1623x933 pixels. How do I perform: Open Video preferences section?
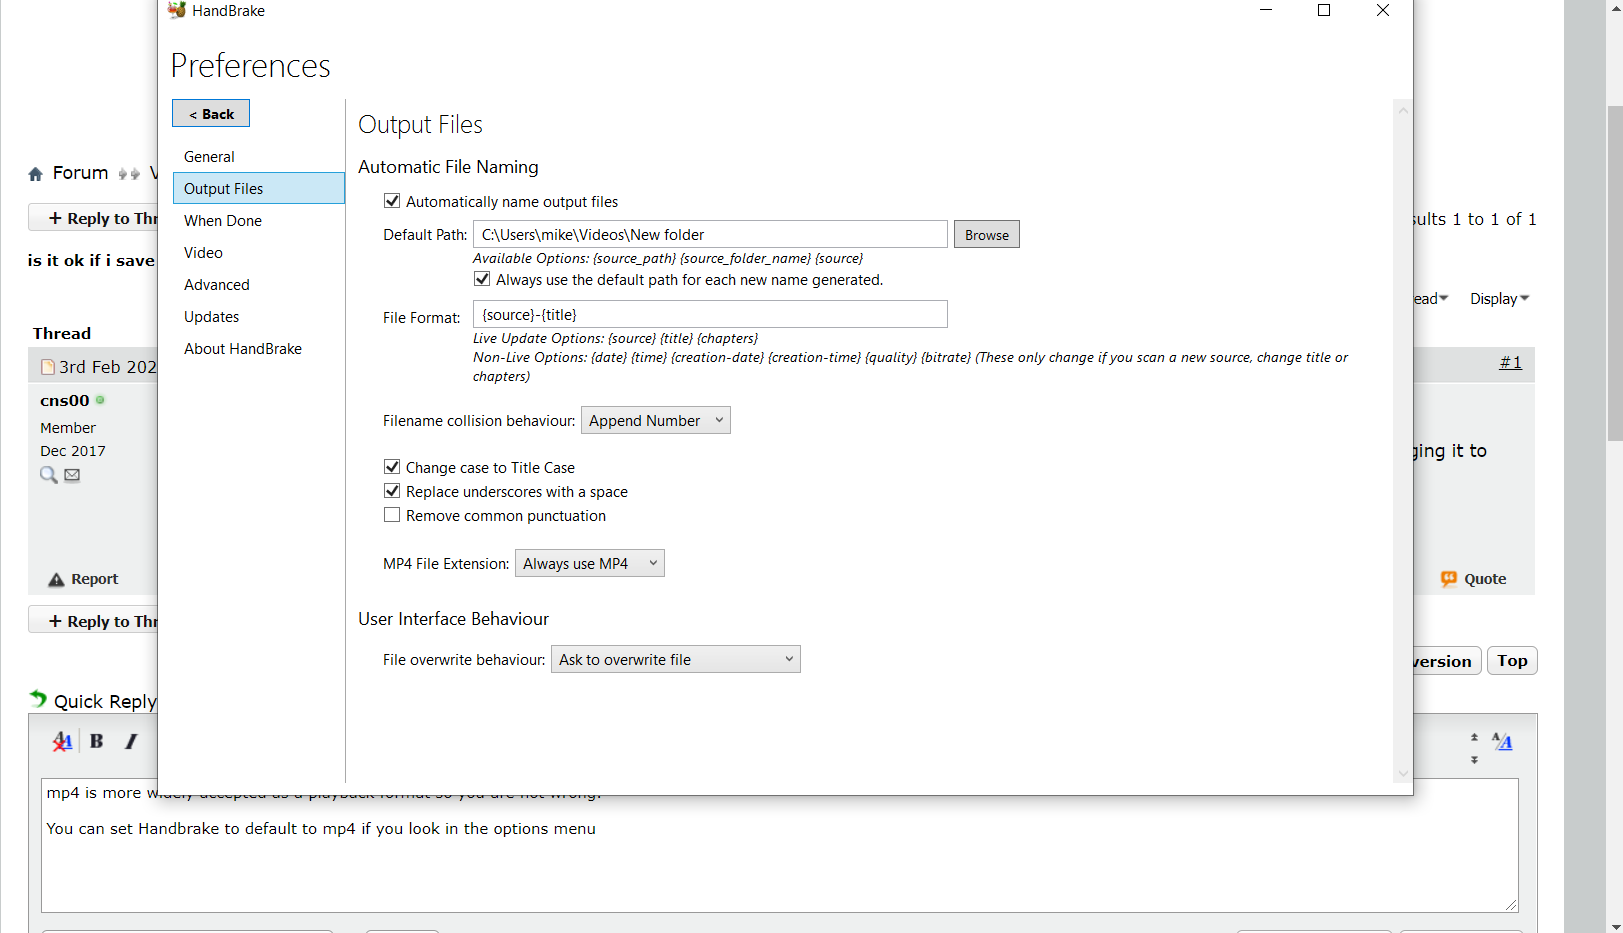(x=259, y=252)
